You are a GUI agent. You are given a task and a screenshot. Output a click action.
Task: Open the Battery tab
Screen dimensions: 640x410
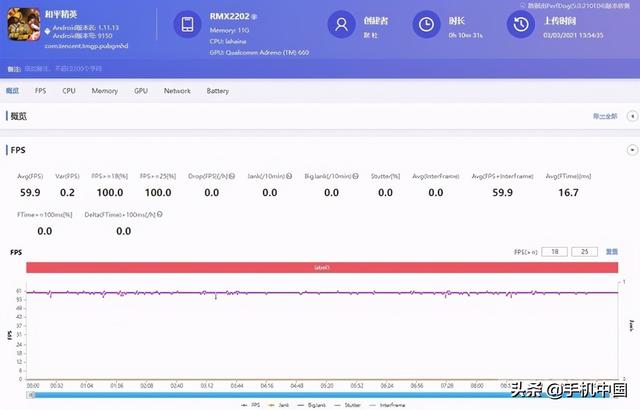[x=218, y=91]
